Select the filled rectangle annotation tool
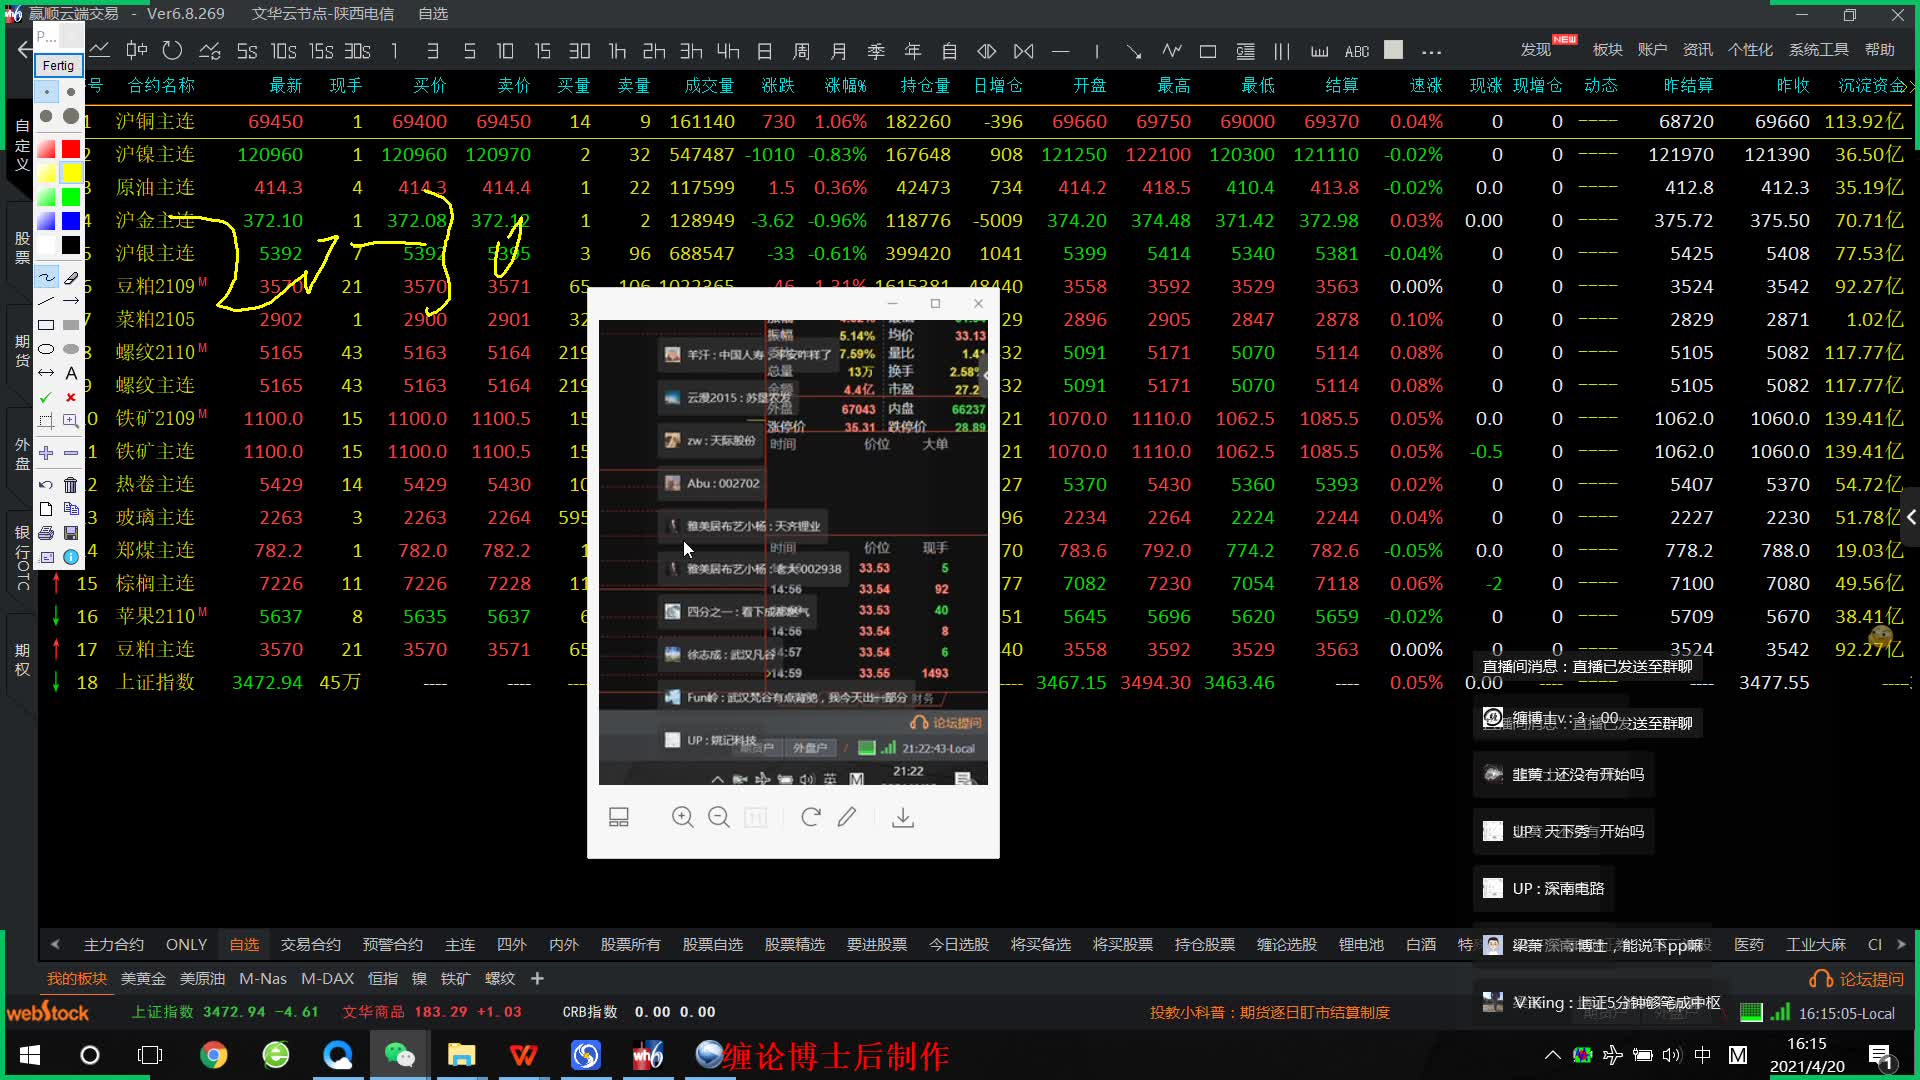This screenshot has width=1920, height=1080. click(x=71, y=325)
